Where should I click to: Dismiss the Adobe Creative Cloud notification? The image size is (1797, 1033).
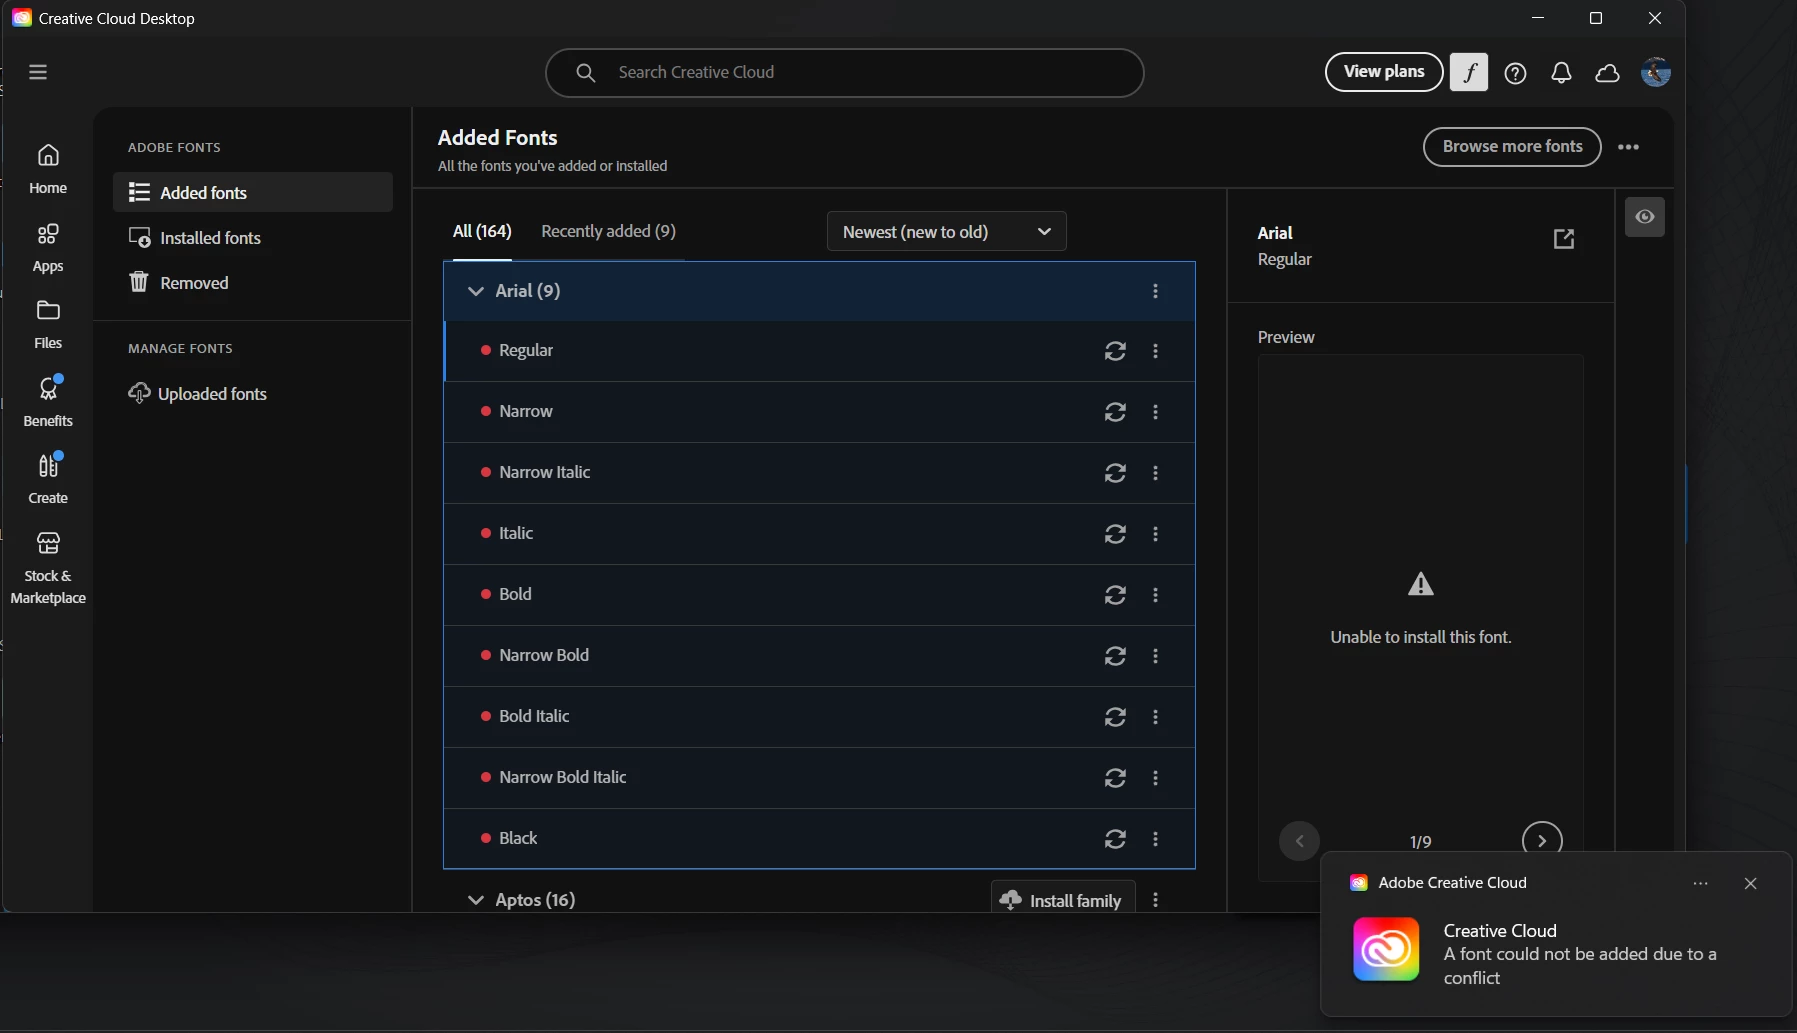pyautogui.click(x=1750, y=883)
